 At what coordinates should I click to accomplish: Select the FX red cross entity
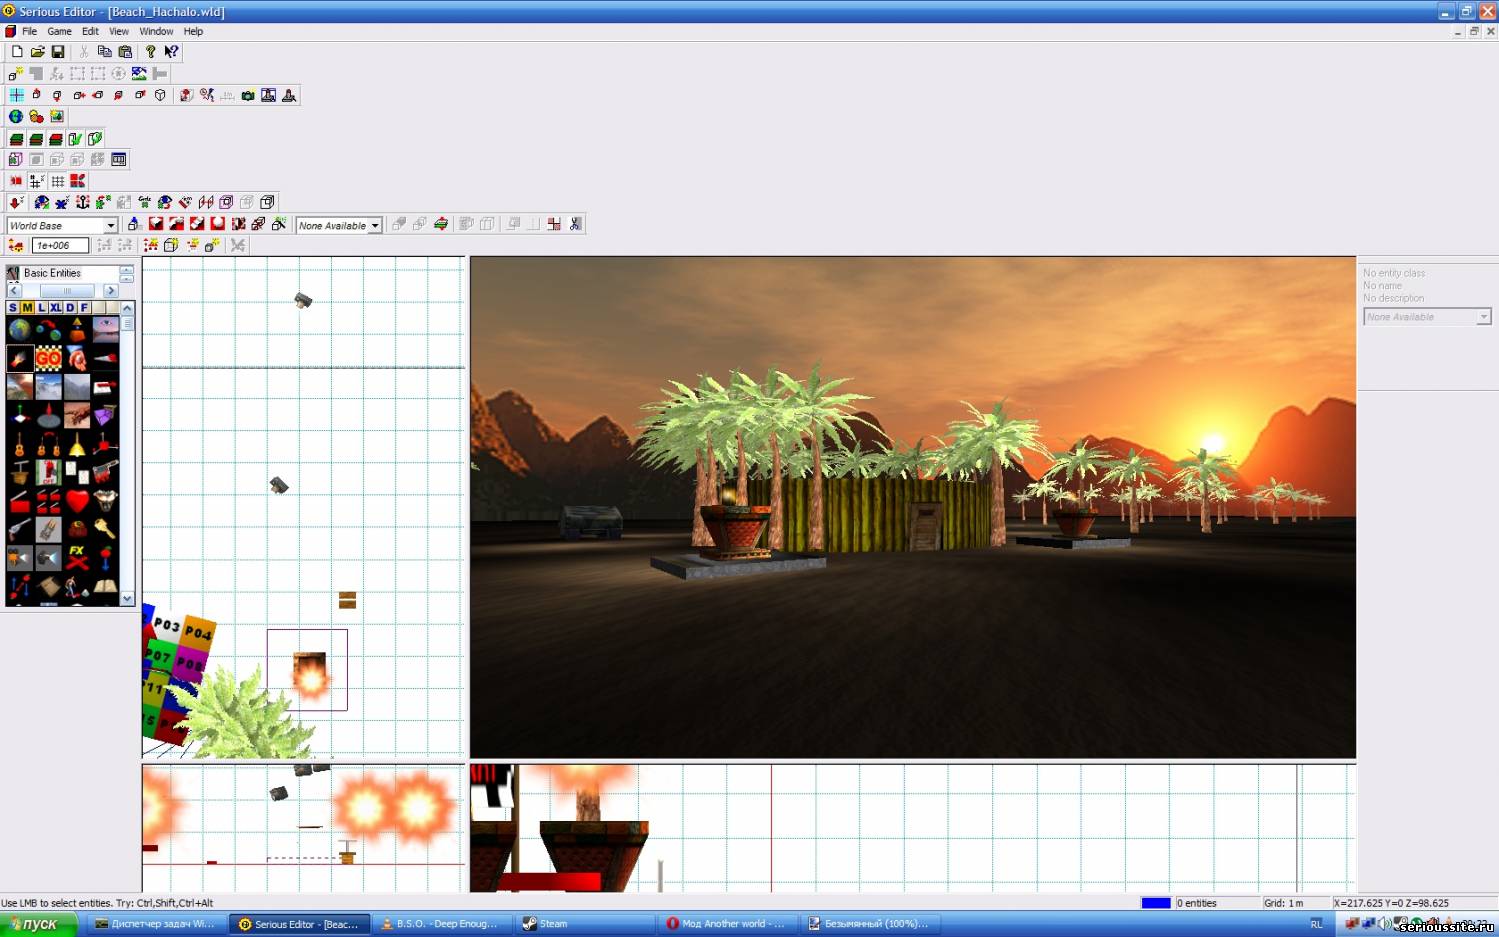click(77, 557)
